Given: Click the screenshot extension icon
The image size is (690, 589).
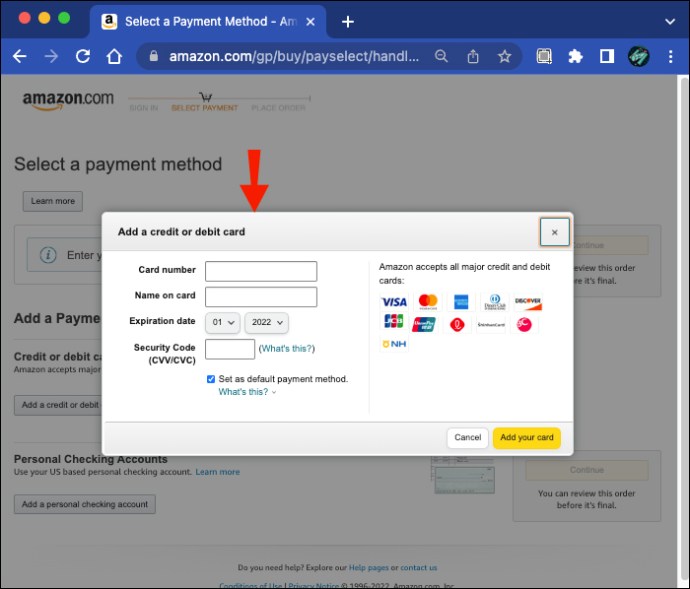Looking at the screenshot, I should (544, 56).
